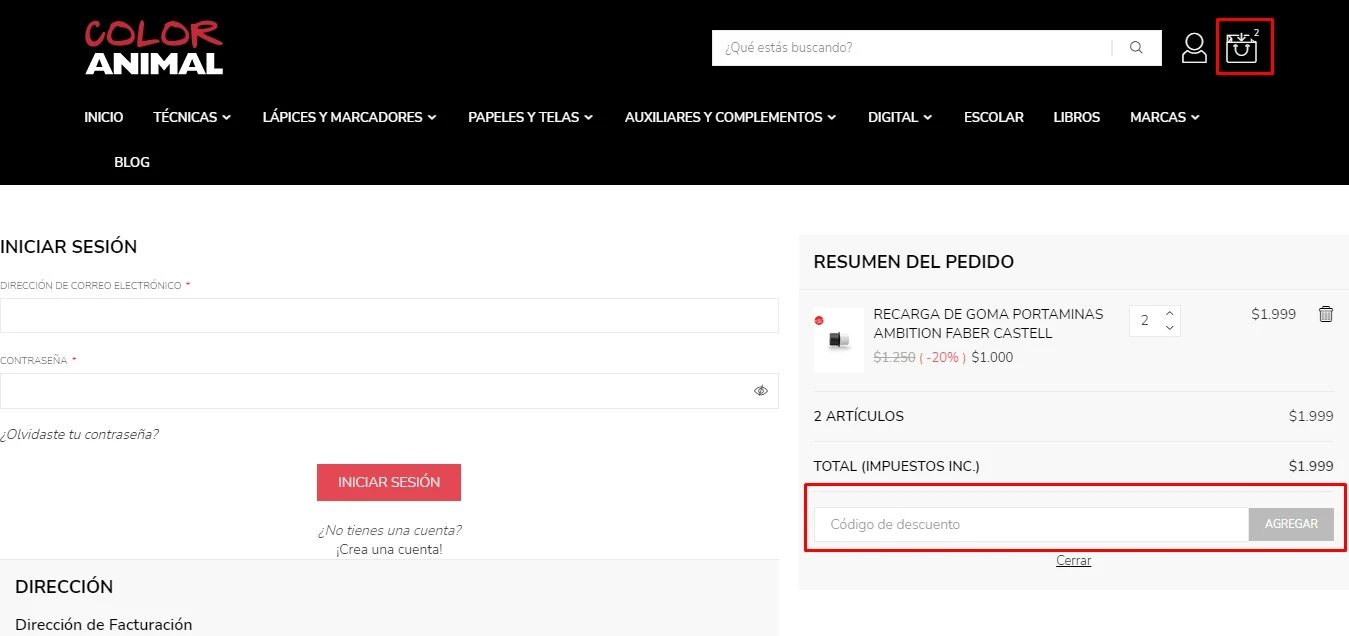Expand the Técnicas dropdown menu
The height and width of the screenshot is (636, 1349).
(x=192, y=117)
